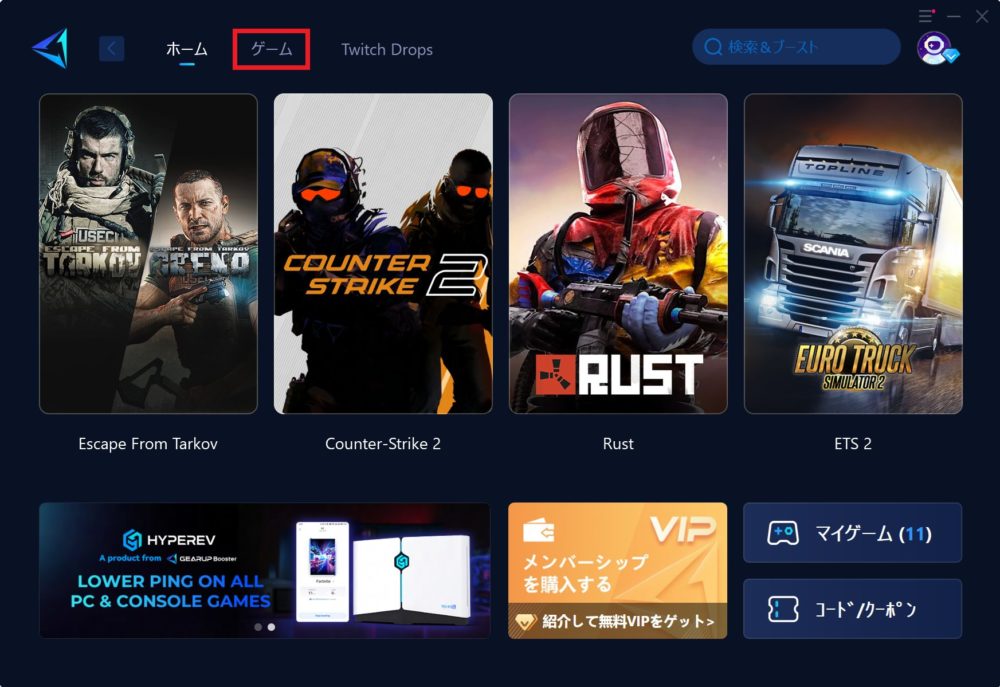
Task: Open マイゲーム showing 11 games
Action: pos(852,532)
